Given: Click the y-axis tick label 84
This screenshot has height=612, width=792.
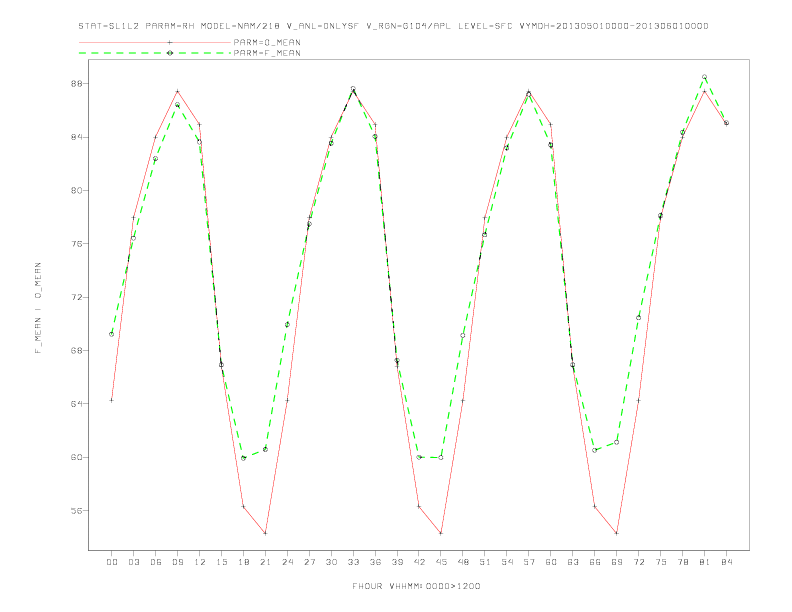Looking at the screenshot, I should coord(75,137).
